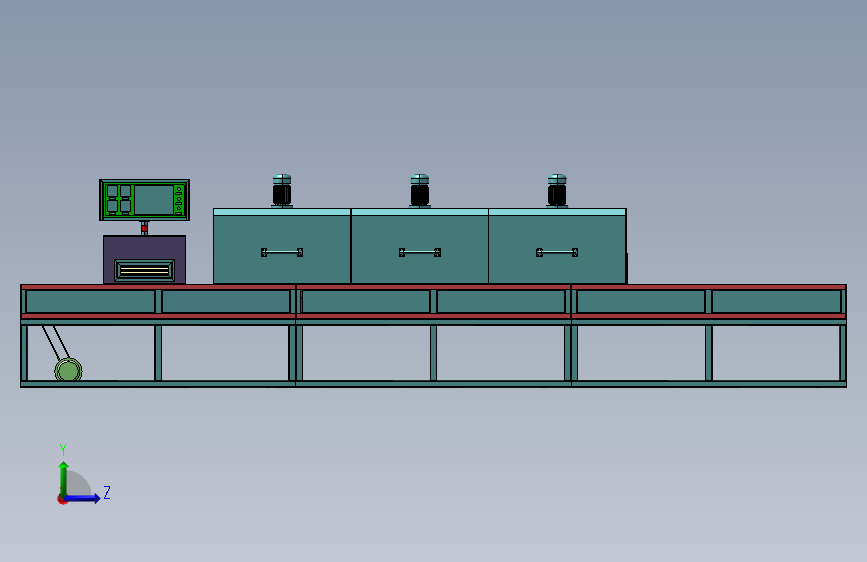Image resolution: width=867 pixels, height=562 pixels.
Task: Pick the door handle on the middle oven chamber
Action: click(420, 252)
